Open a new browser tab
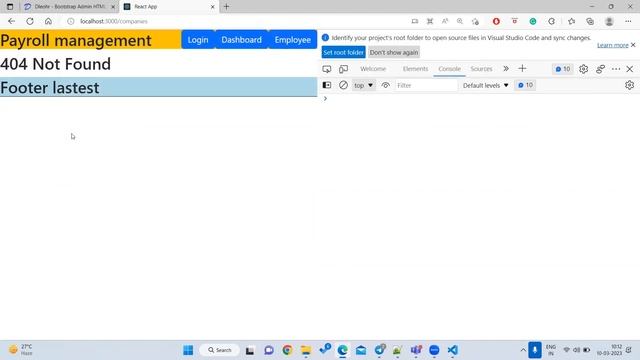The image size is (640, 360). (227, 7)
